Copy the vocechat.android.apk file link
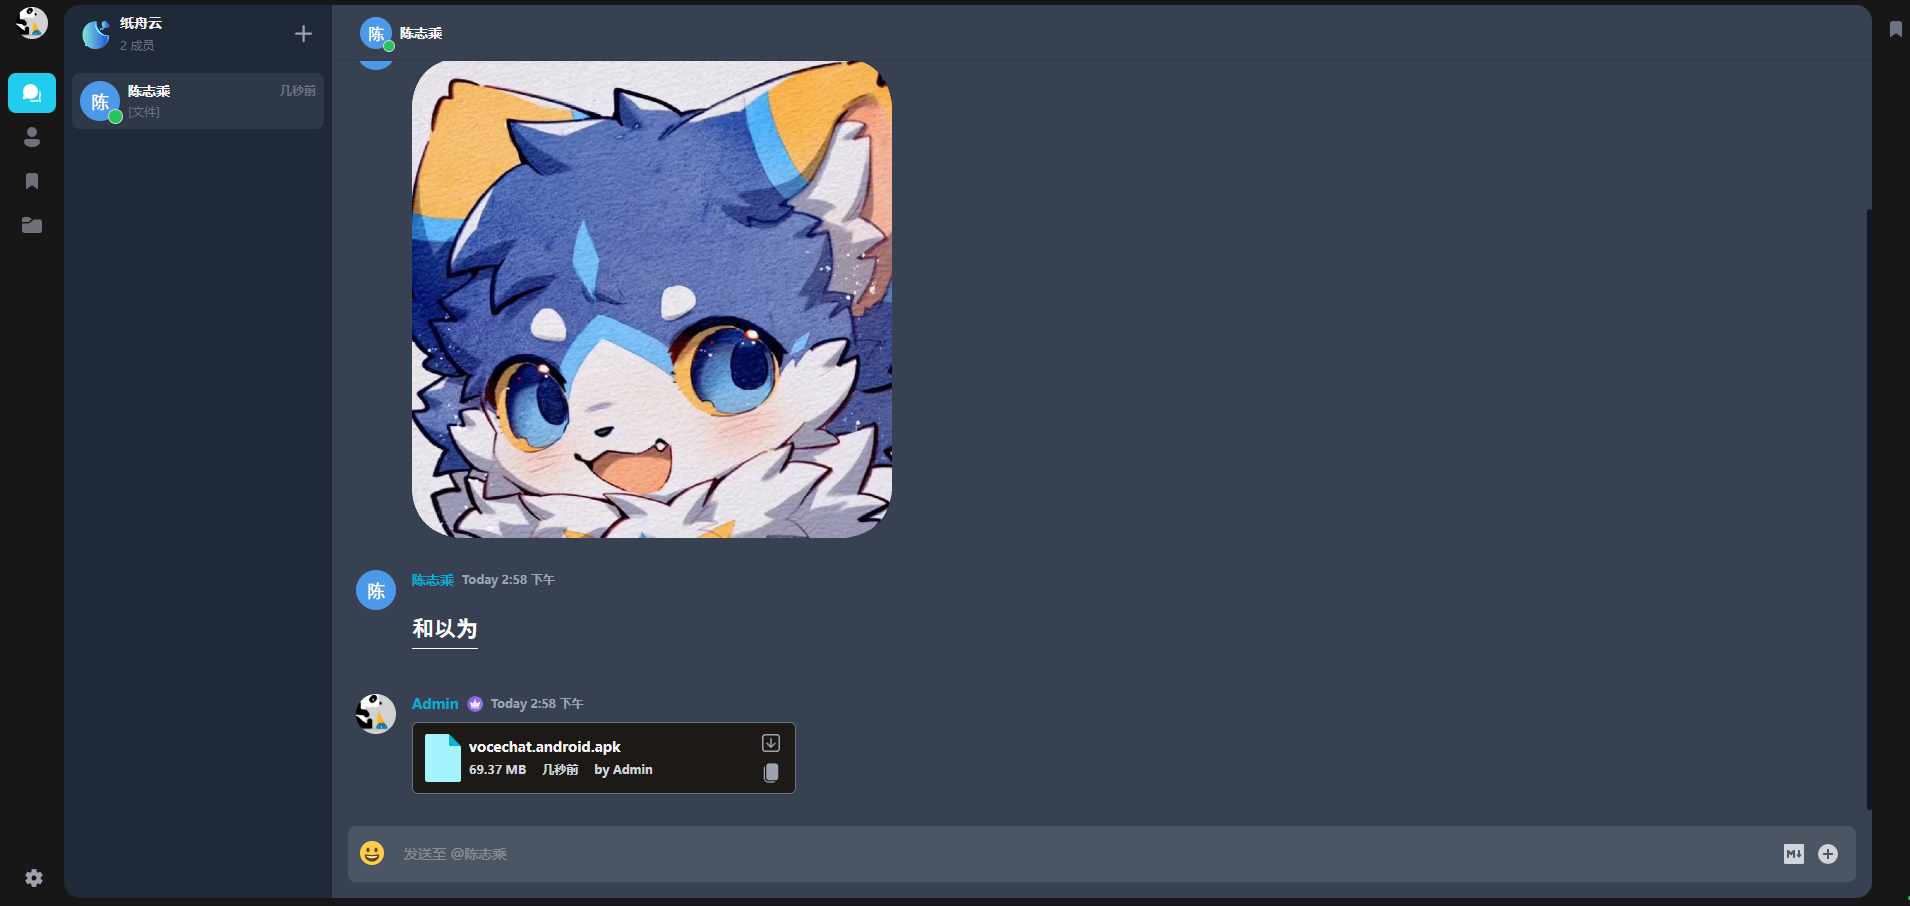Screen dimensions: 1910x906 [x=771, y=773]
